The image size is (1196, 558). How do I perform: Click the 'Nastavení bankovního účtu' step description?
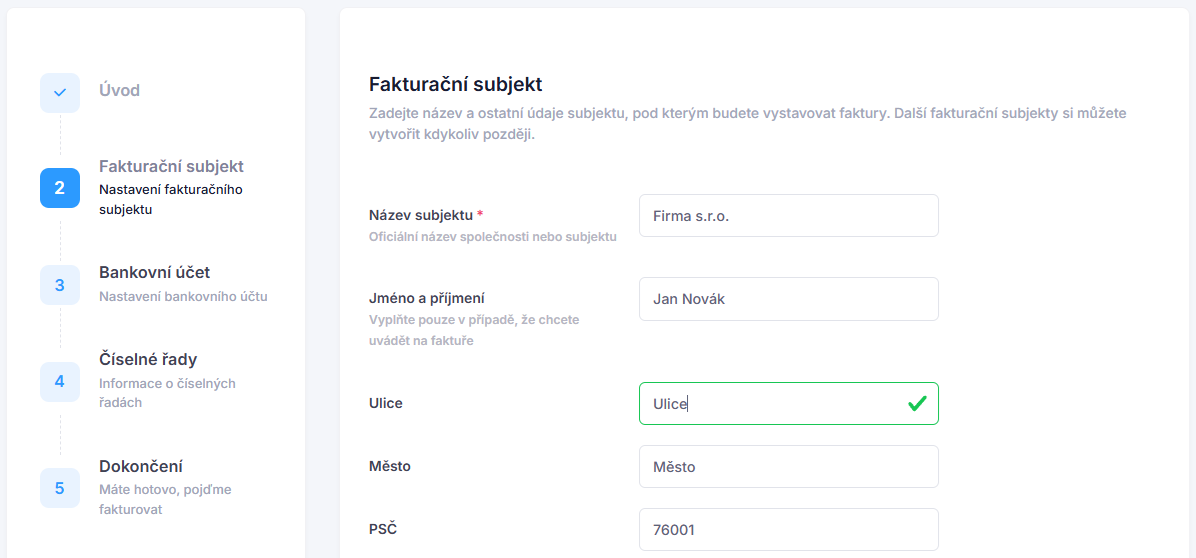tap(183, 297)
